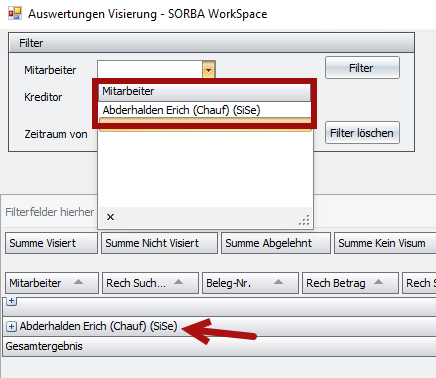The width and height of the screenshot is (436, 378).
Task: Sort Rech Such column via arrow icon
Action: click(178, 282)
